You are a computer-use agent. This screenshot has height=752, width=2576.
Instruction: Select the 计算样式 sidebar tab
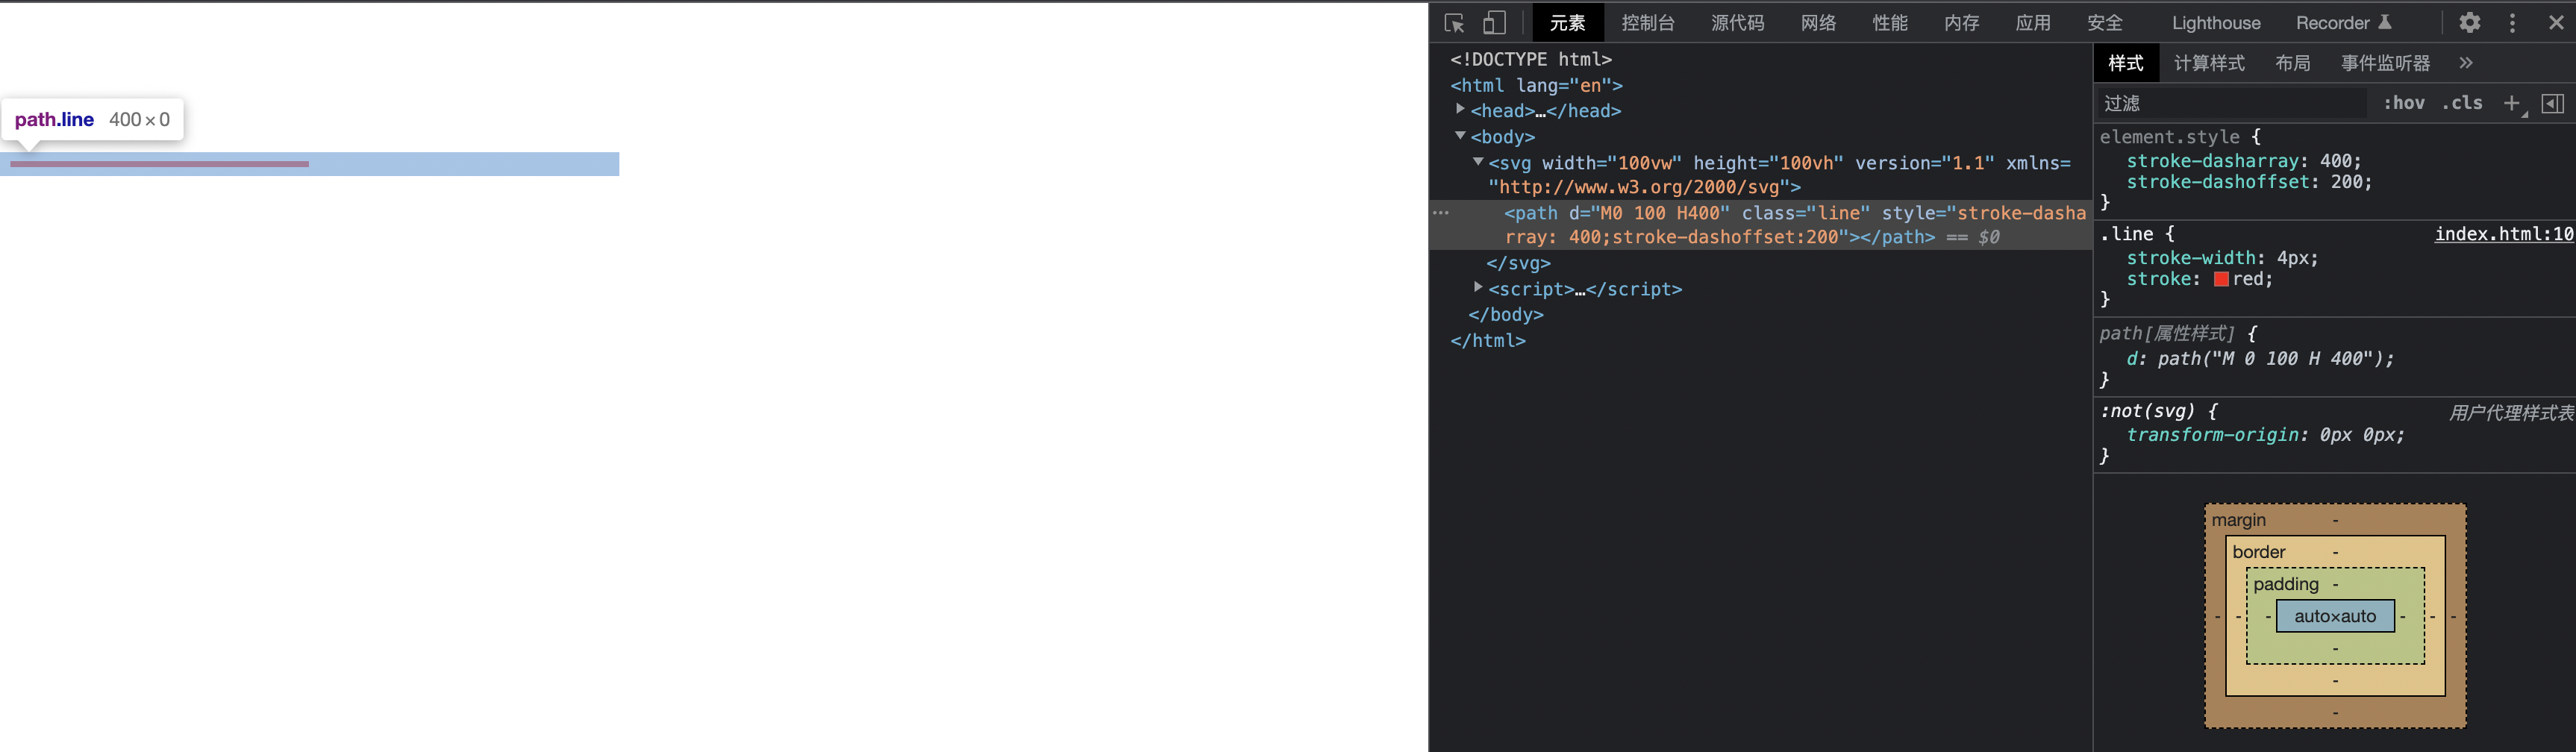pyautogui.click(x=2210, y=63)
